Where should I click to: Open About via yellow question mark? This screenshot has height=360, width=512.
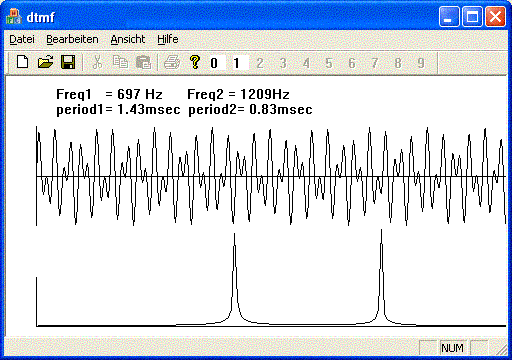click(x=195, y=62)
